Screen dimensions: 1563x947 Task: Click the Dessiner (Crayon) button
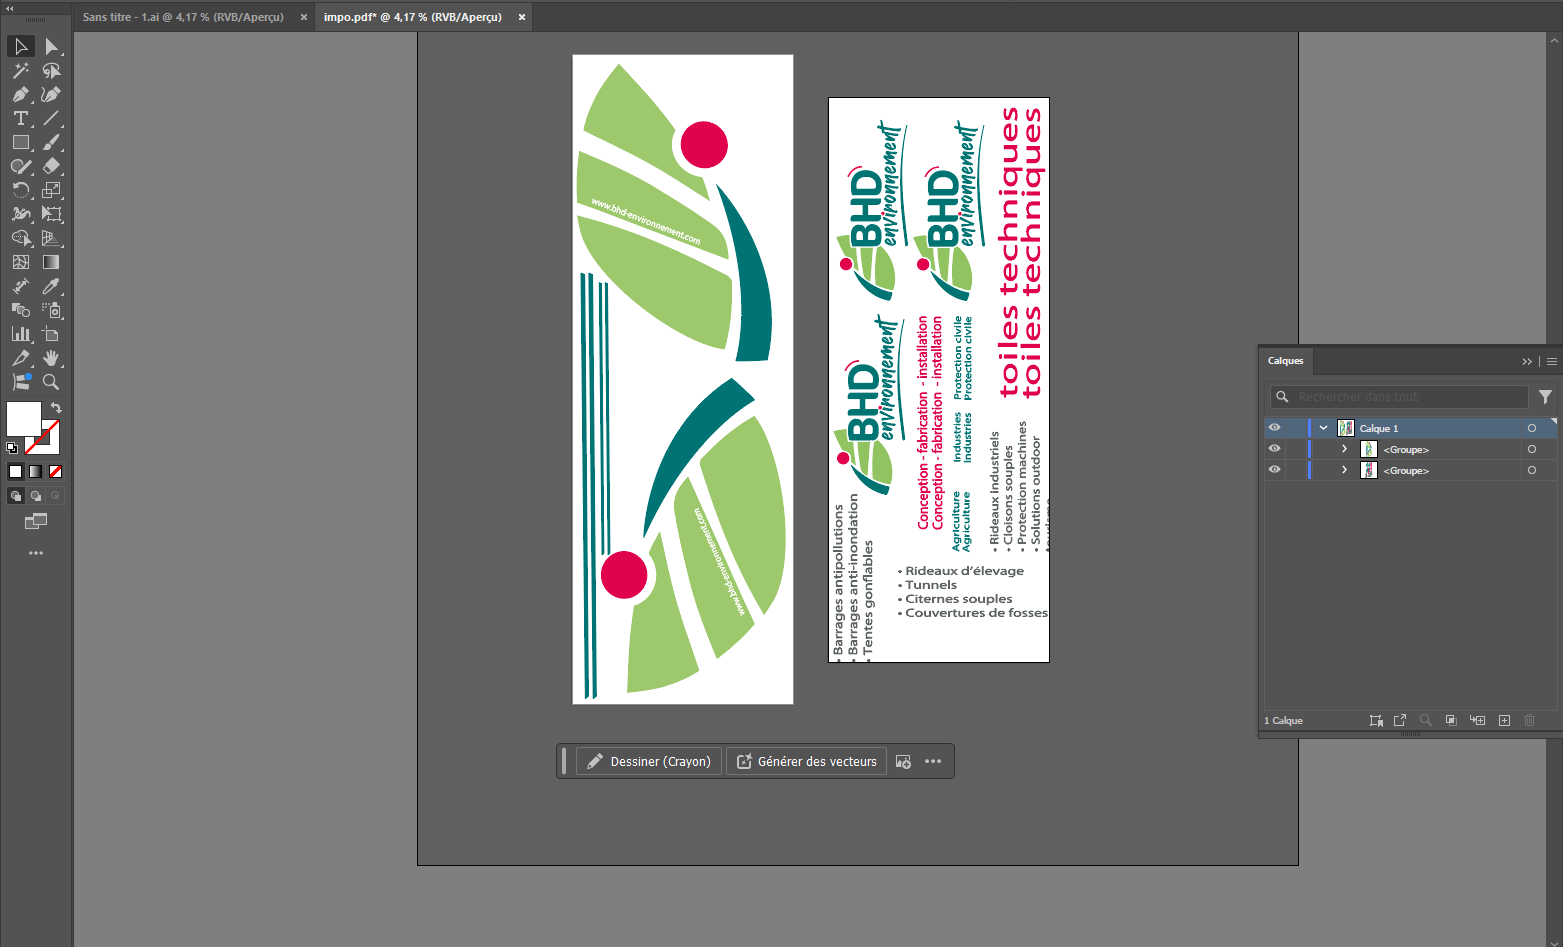point(649,761)
